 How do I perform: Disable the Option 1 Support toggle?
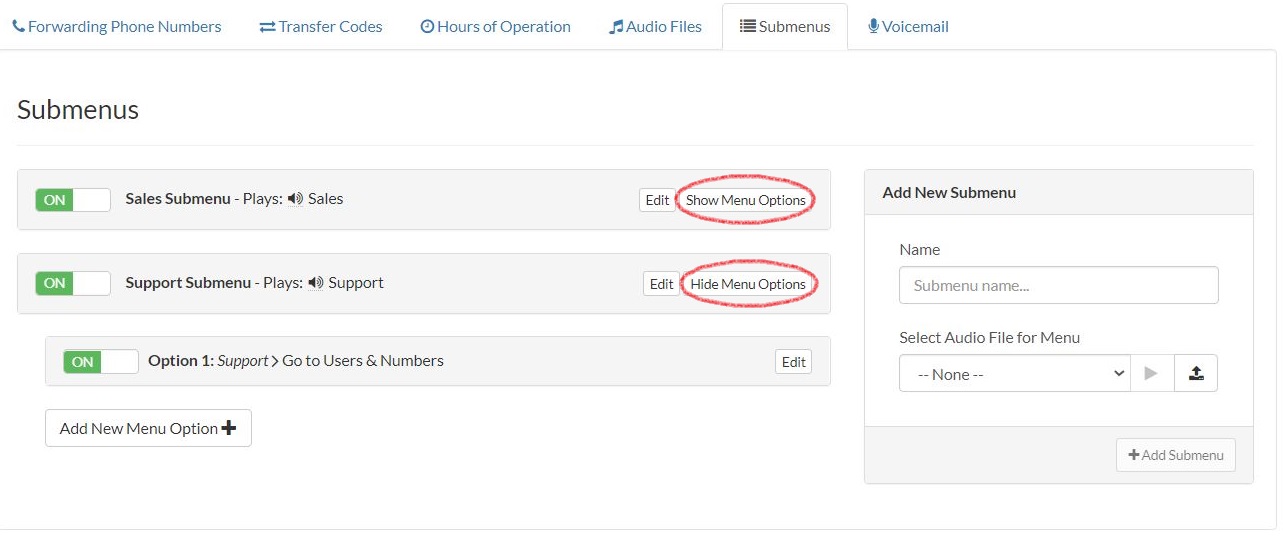[100, 362]
